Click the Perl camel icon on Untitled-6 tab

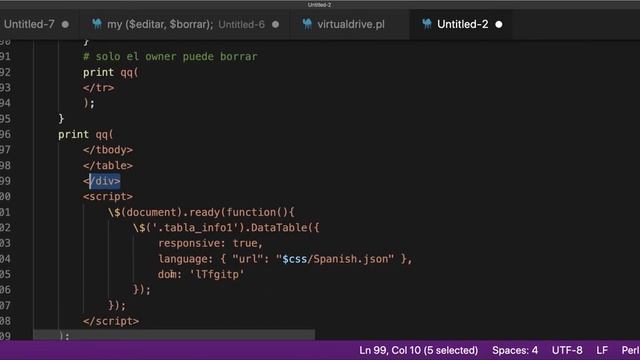click(x=97, y=24)
